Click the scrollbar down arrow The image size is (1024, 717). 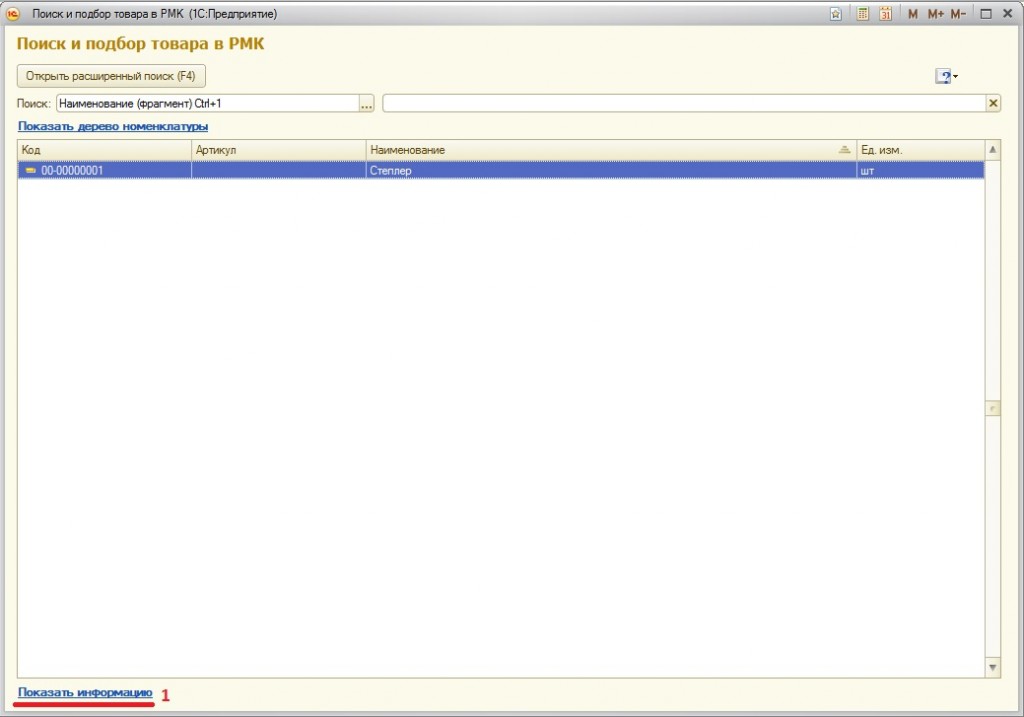(x=993, y=667)
